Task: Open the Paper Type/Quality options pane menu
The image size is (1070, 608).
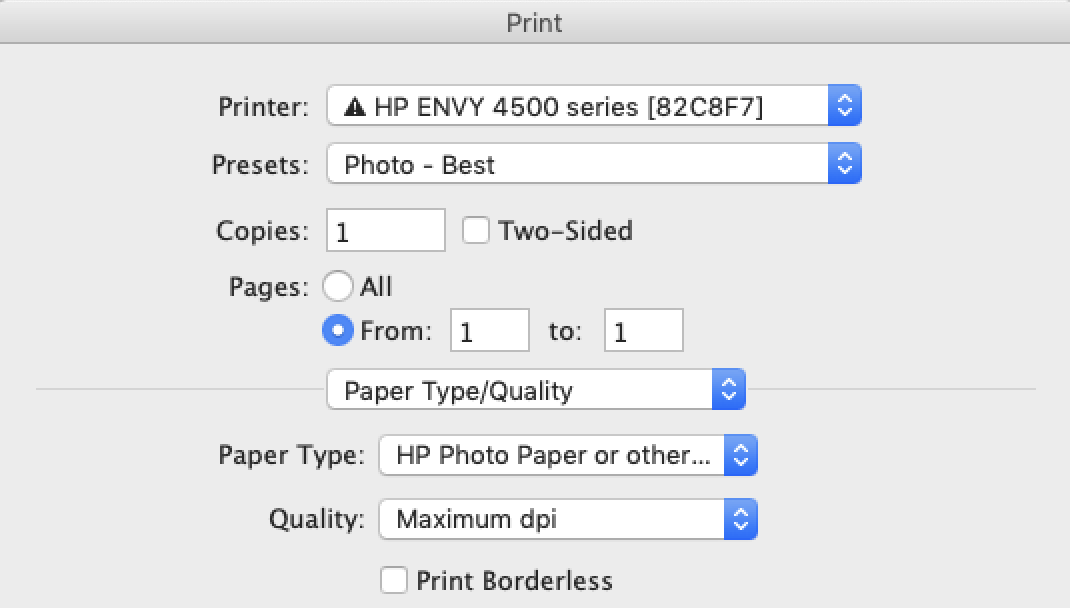Action: [520, 390]
